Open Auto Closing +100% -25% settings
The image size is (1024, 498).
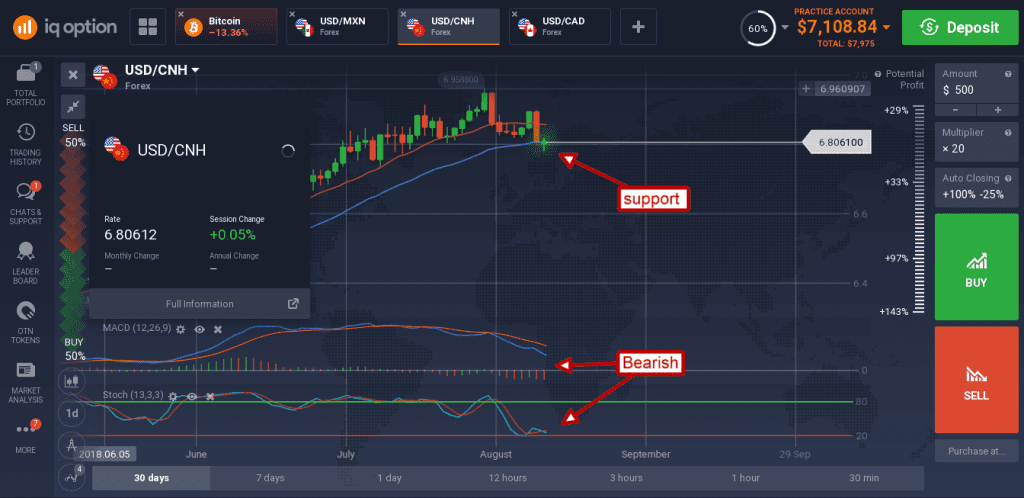pyautogui.click(x=976, y=187)
